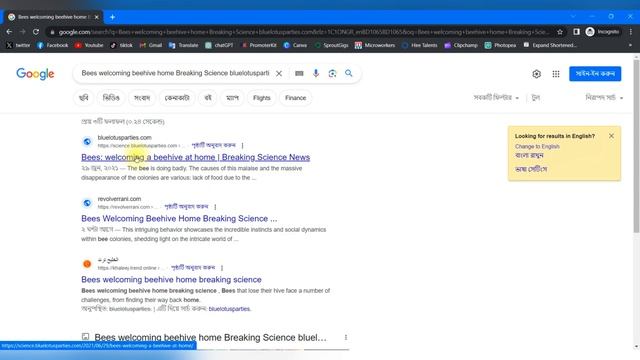Open the Microworkers bookmark
The width and height of the screenshot is (640, 360).
click(x=375, y=45)
